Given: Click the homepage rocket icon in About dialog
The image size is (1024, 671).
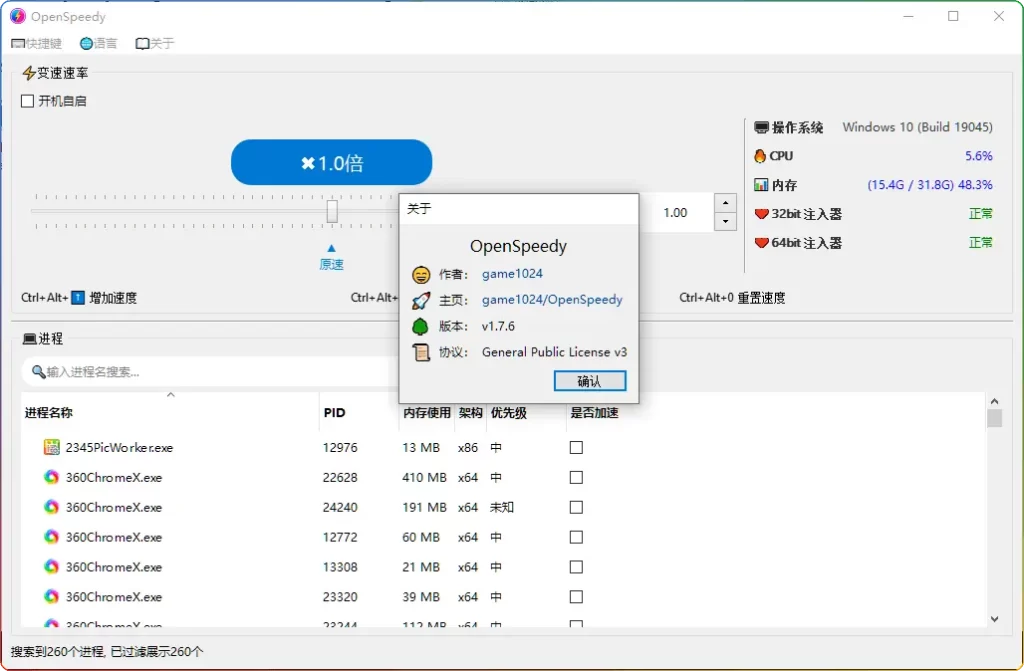Looking at the screenshot, I should click(x=421, y=301).
